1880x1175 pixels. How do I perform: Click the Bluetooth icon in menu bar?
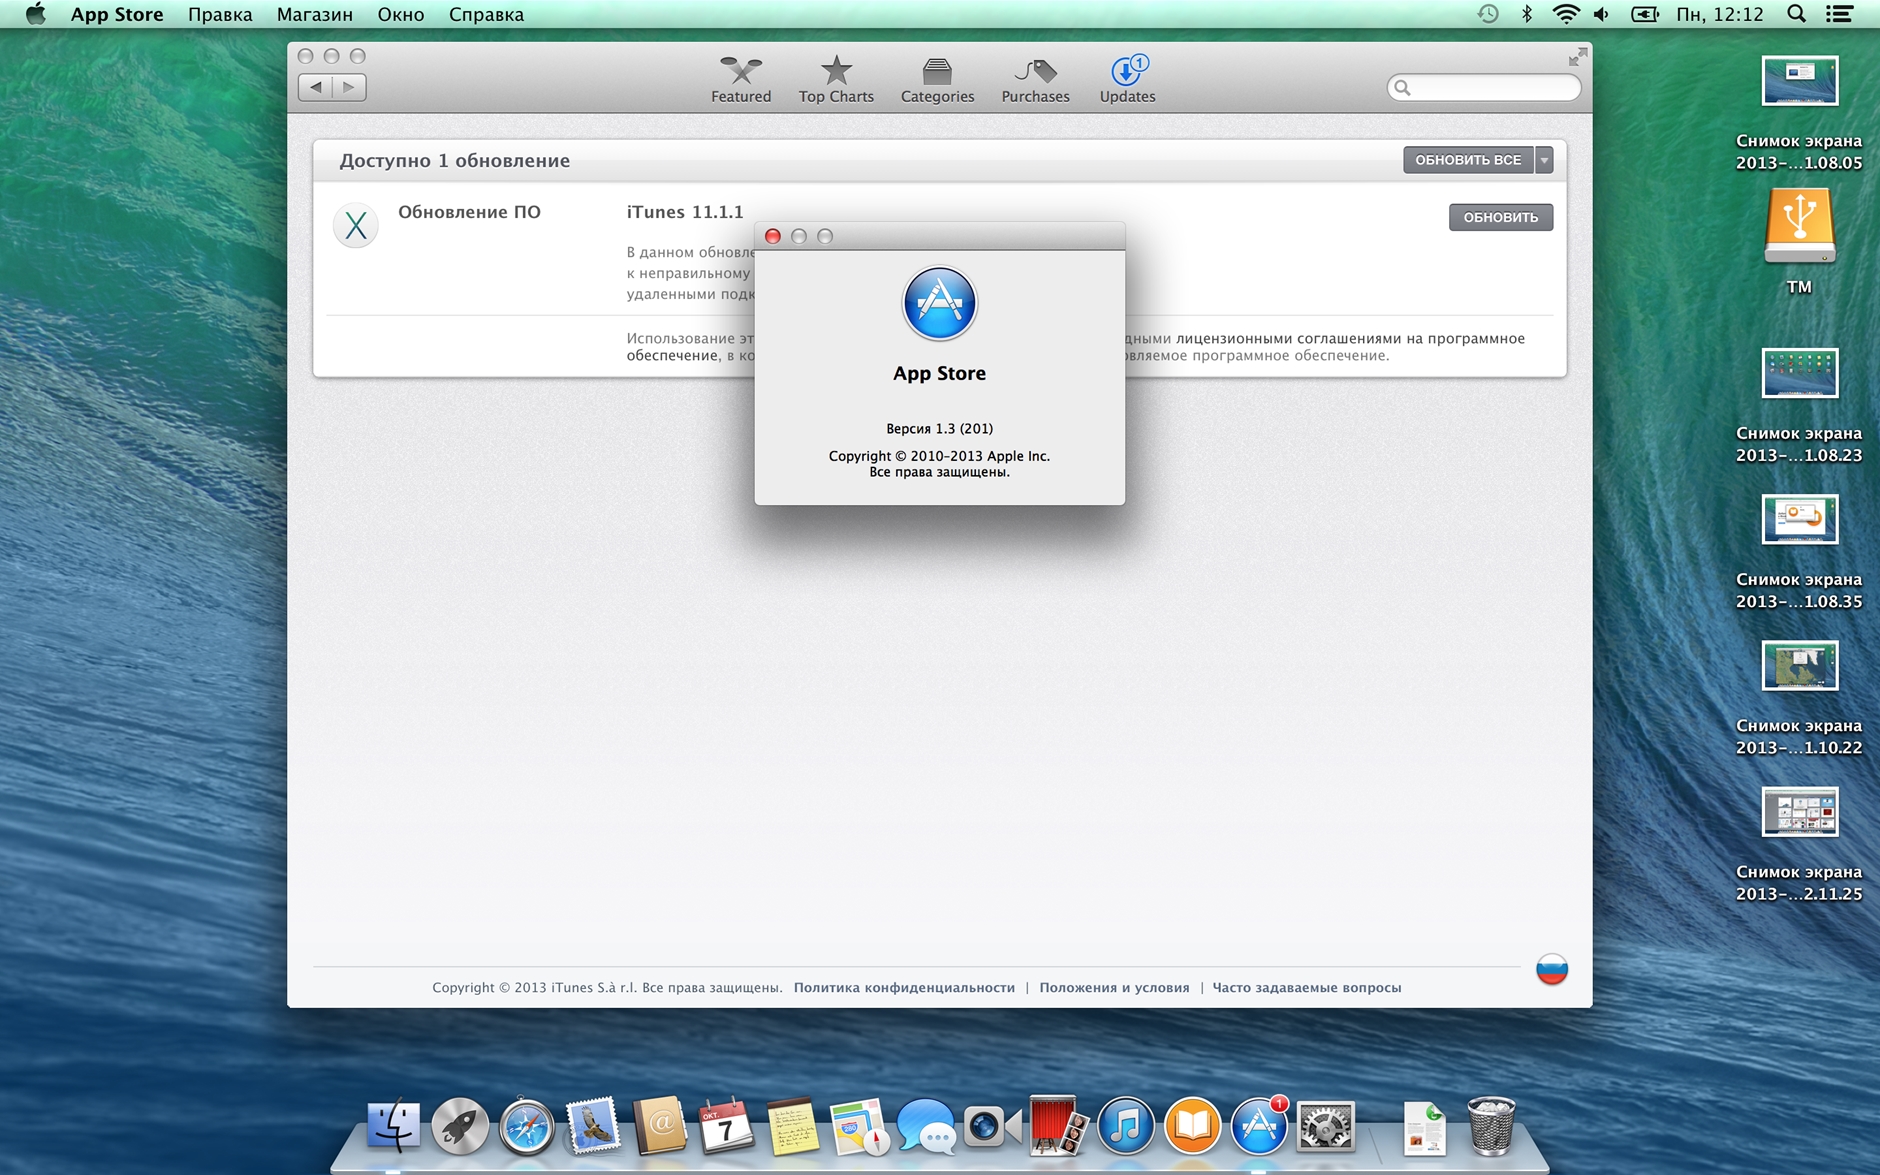(x=1527, y=14)
